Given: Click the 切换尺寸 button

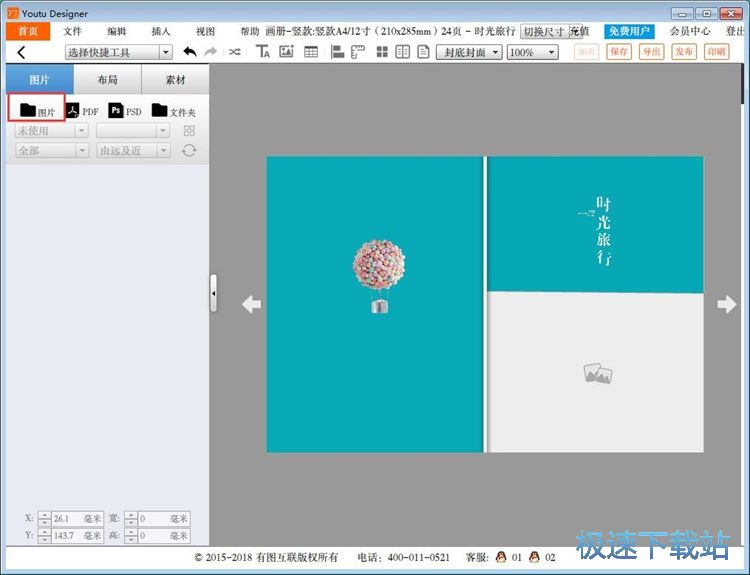Looking at the screenshot, I should point(547,31).
